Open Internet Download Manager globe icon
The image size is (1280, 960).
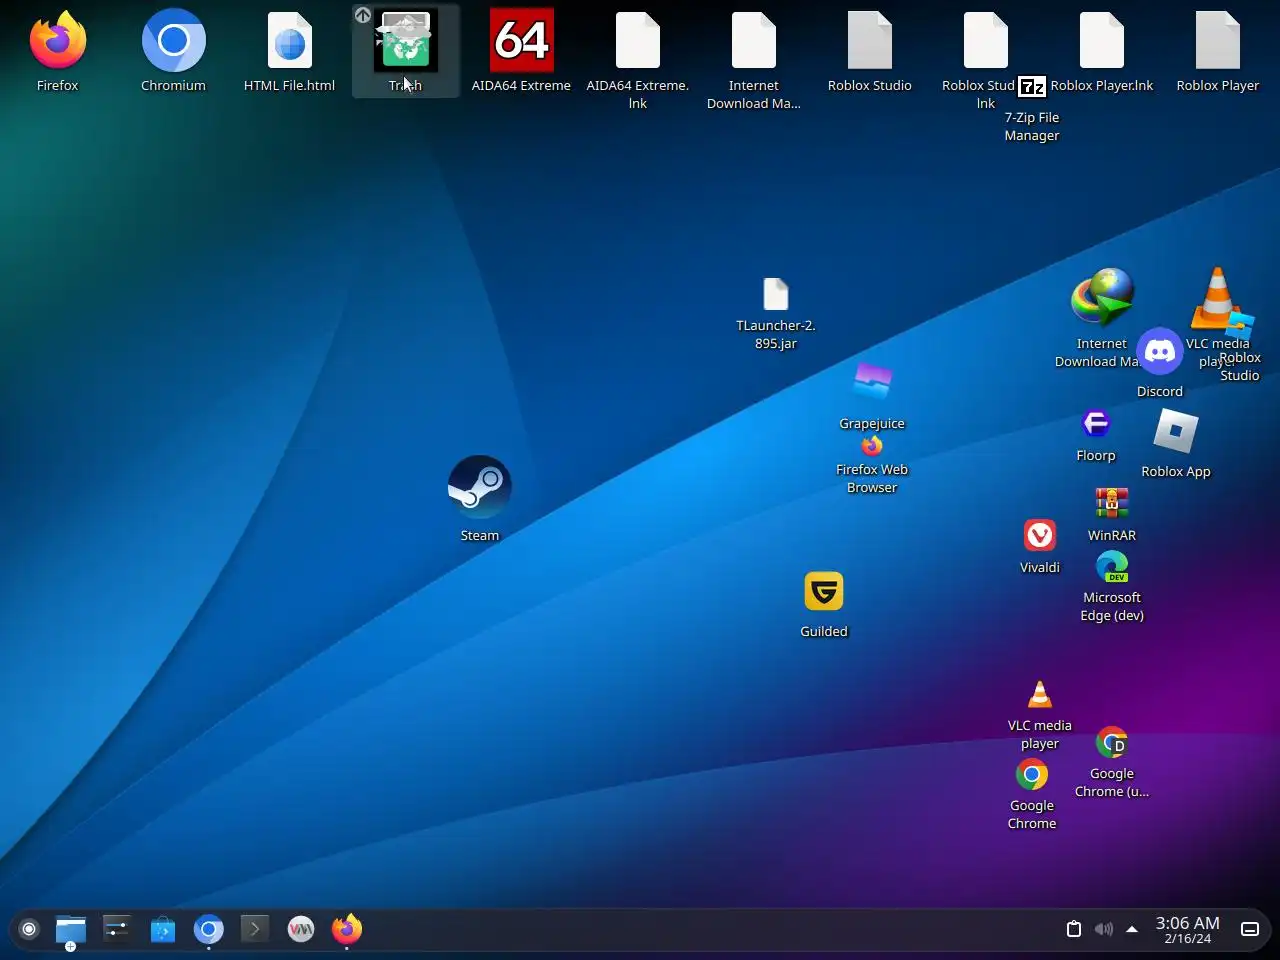(1102, 297)
